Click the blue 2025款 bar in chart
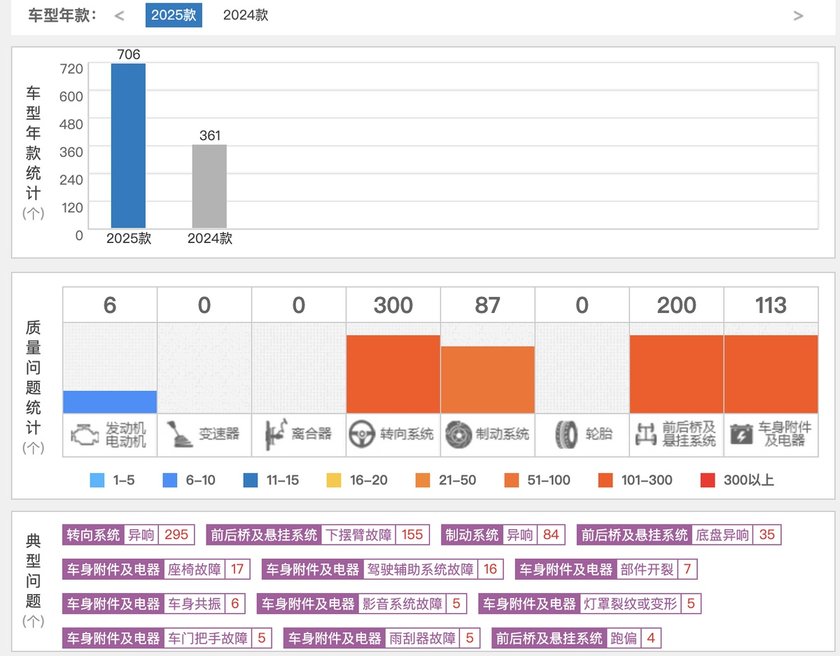Image resolution: width=840 pixels, height=656 pixels. tap(128, 145)
